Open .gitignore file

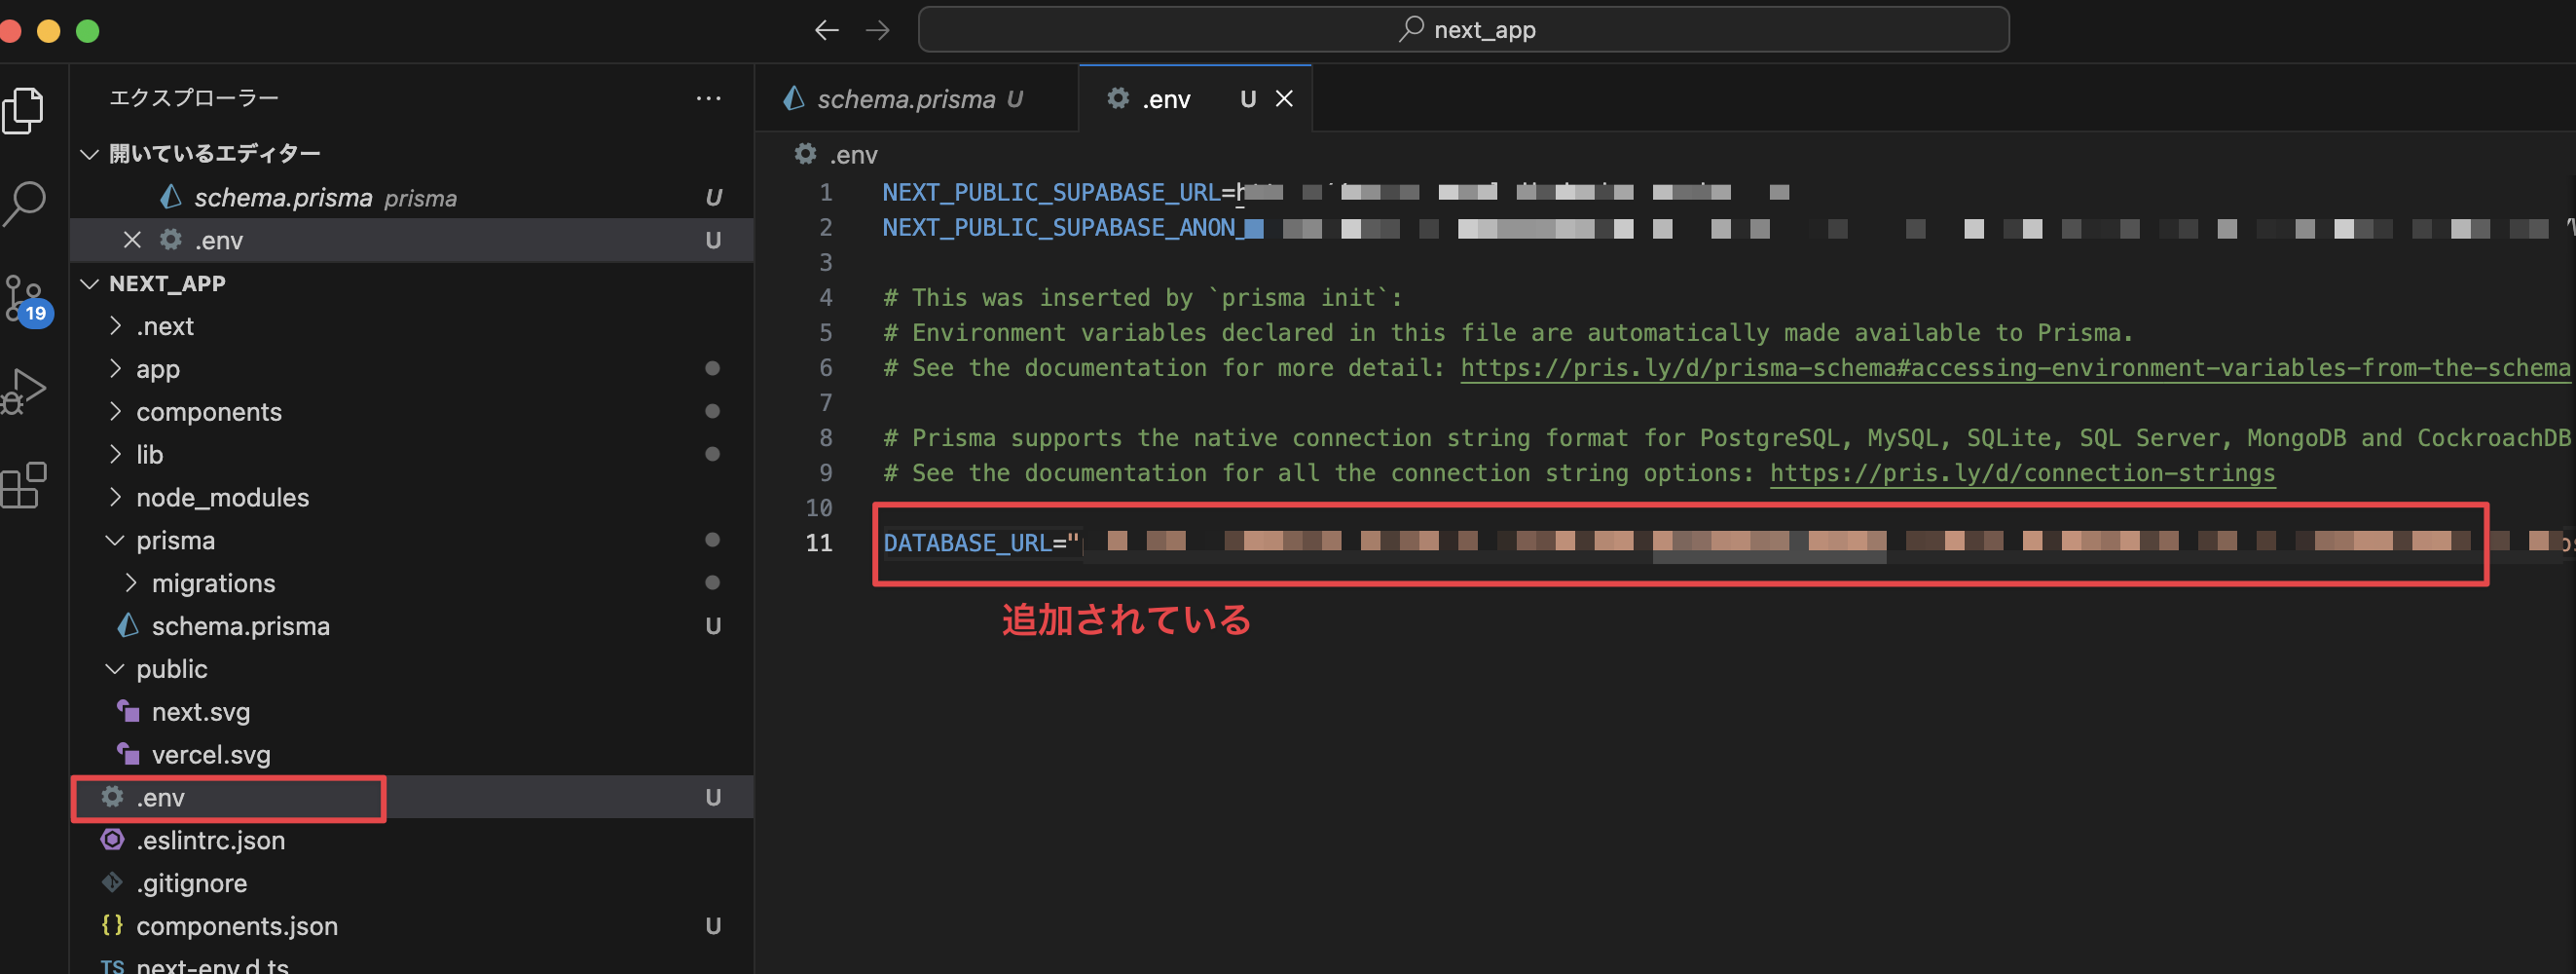coord(412,884)
